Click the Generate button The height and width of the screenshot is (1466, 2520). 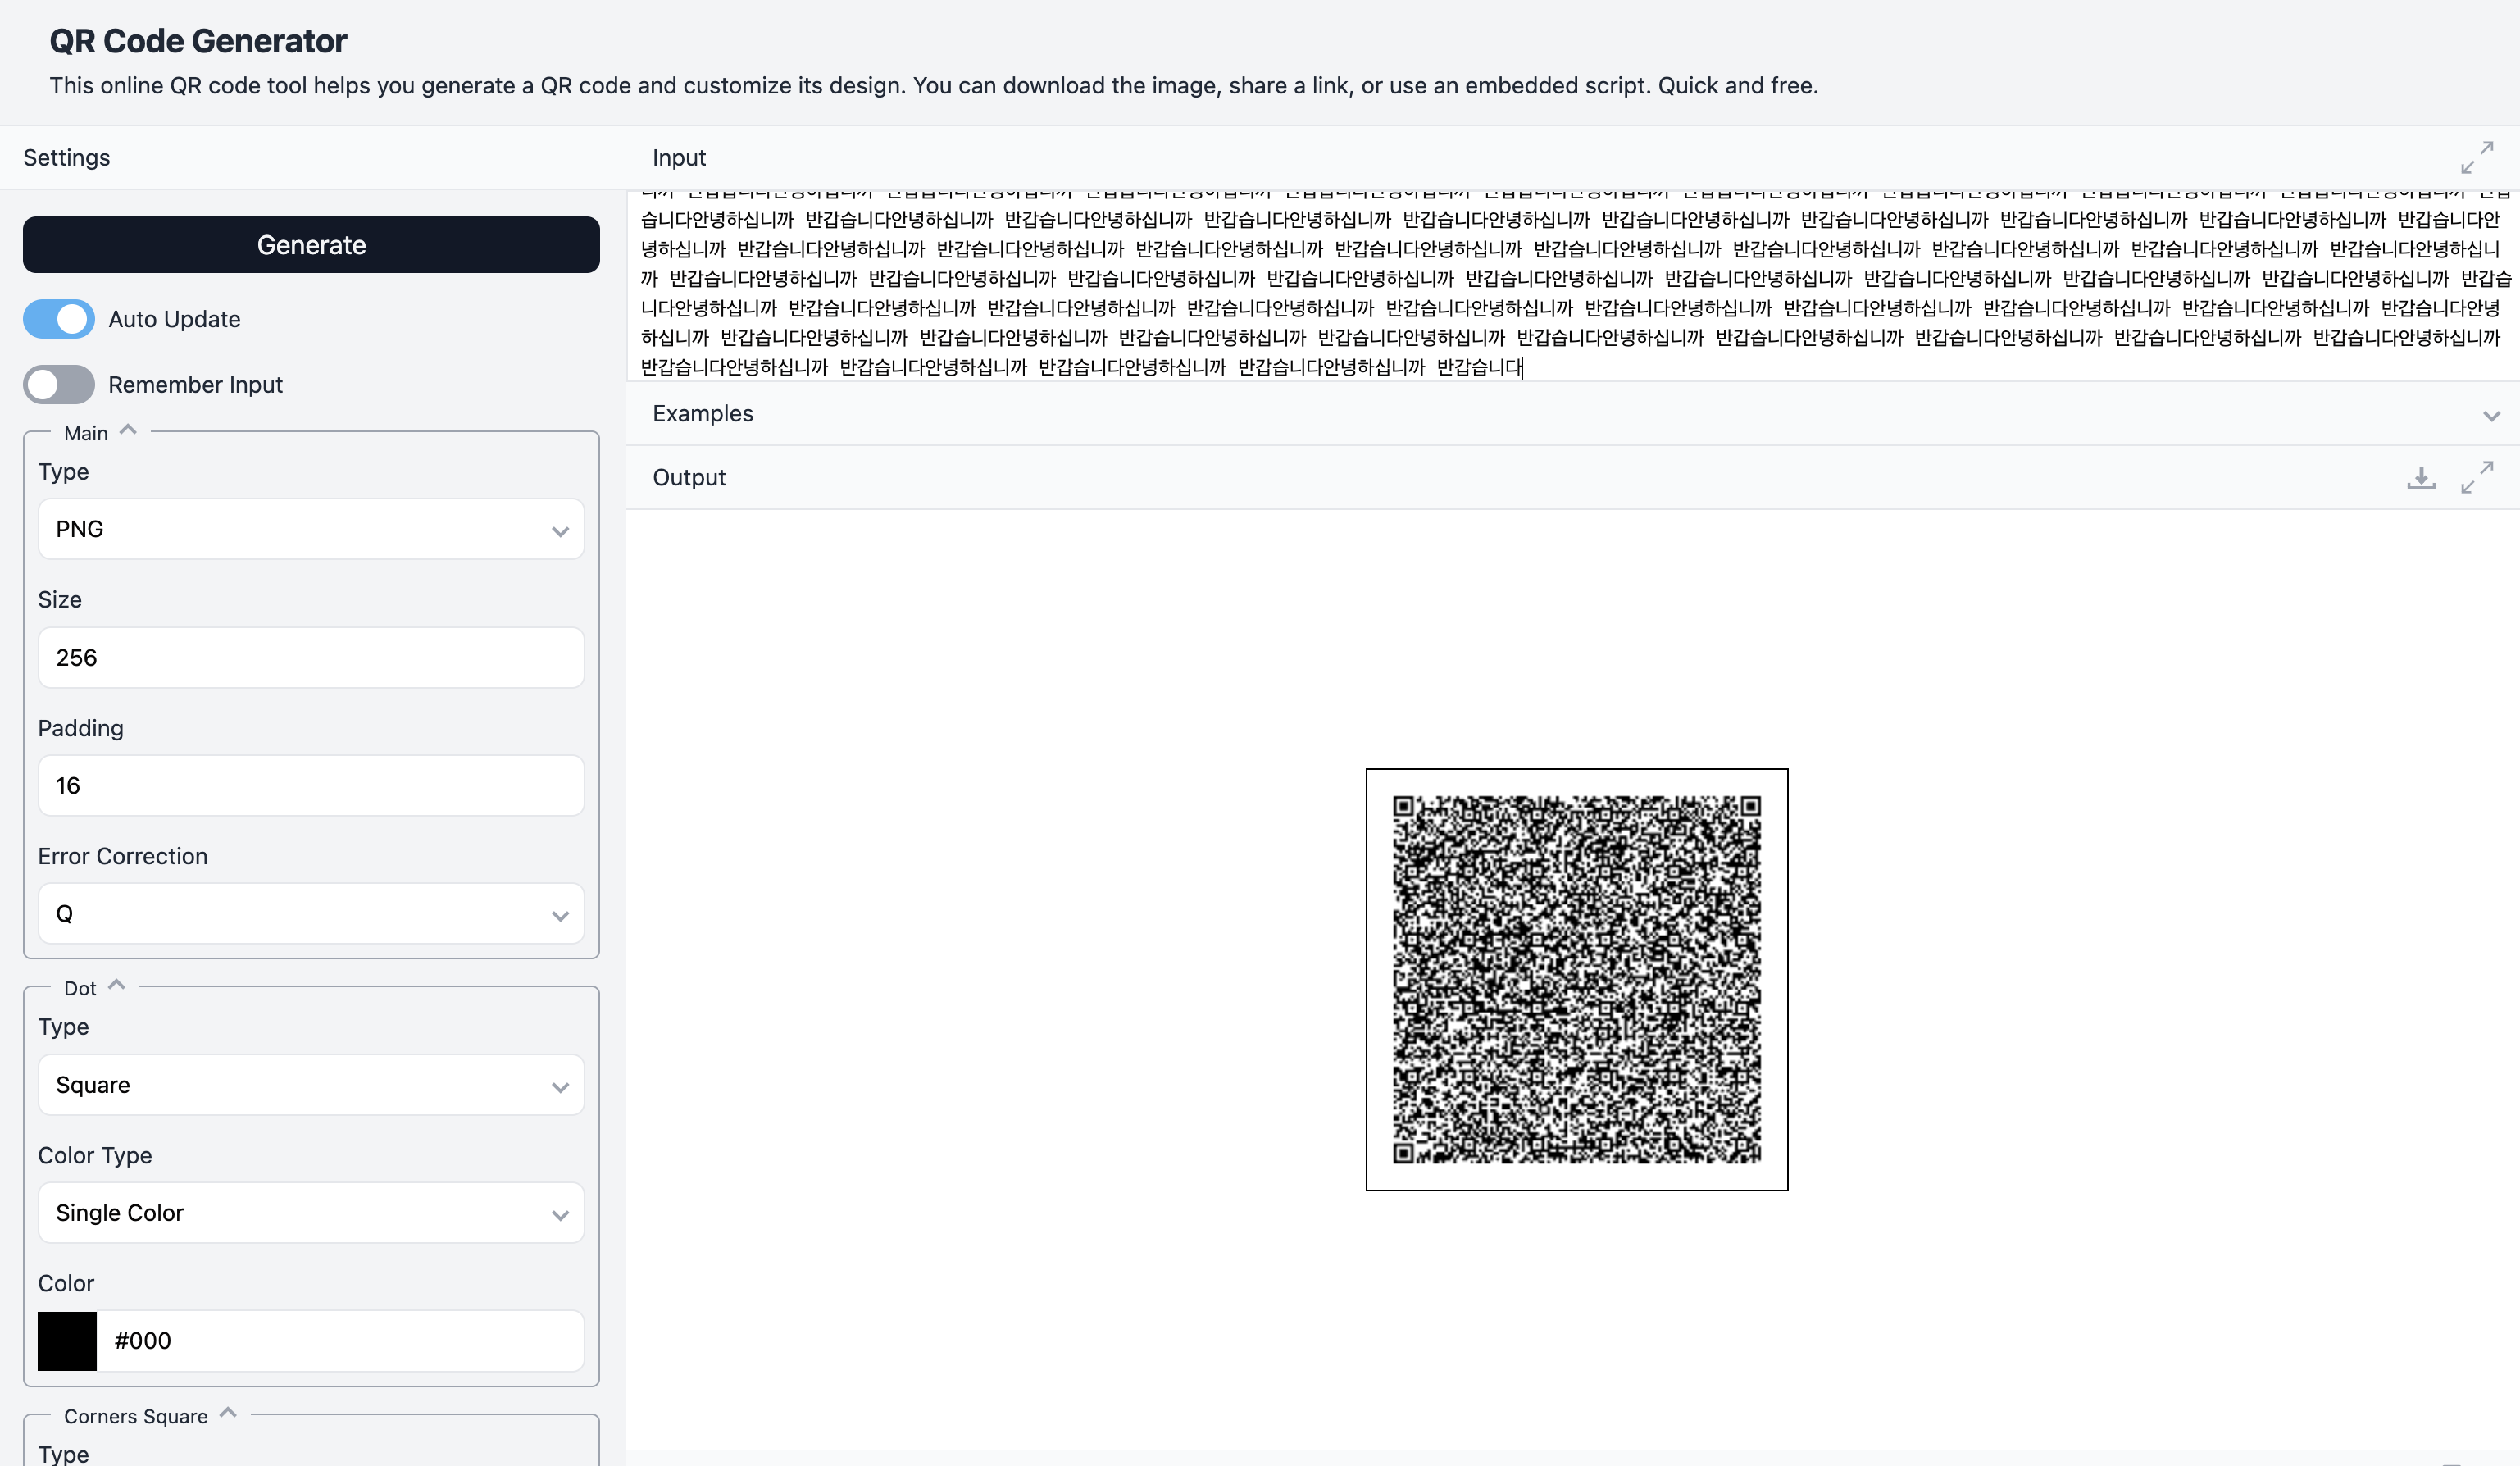tap(311, 245)
